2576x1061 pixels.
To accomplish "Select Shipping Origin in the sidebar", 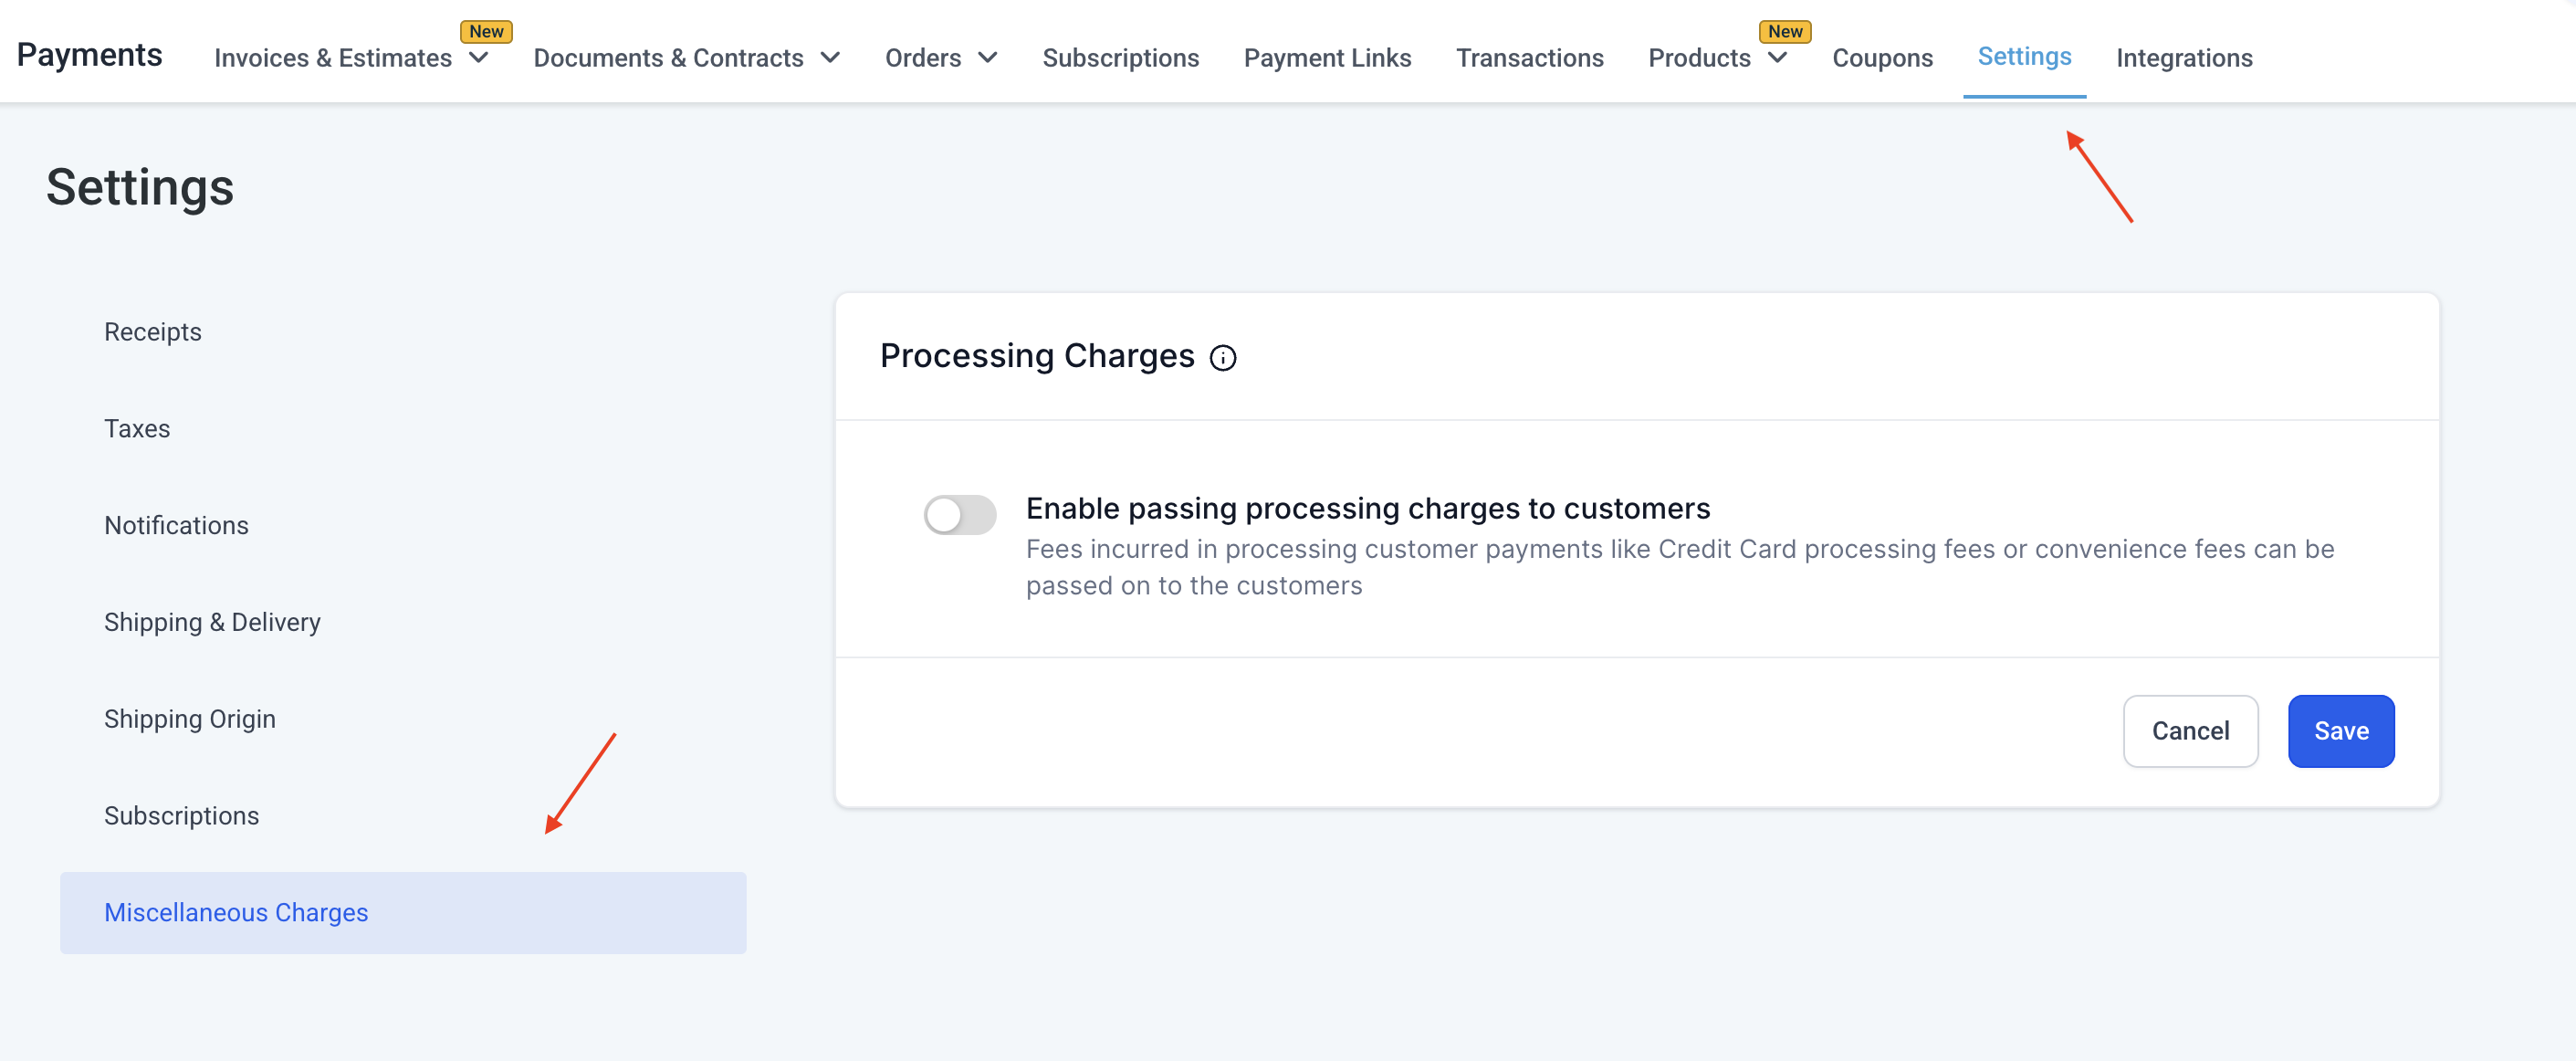I will pos(190,719).
